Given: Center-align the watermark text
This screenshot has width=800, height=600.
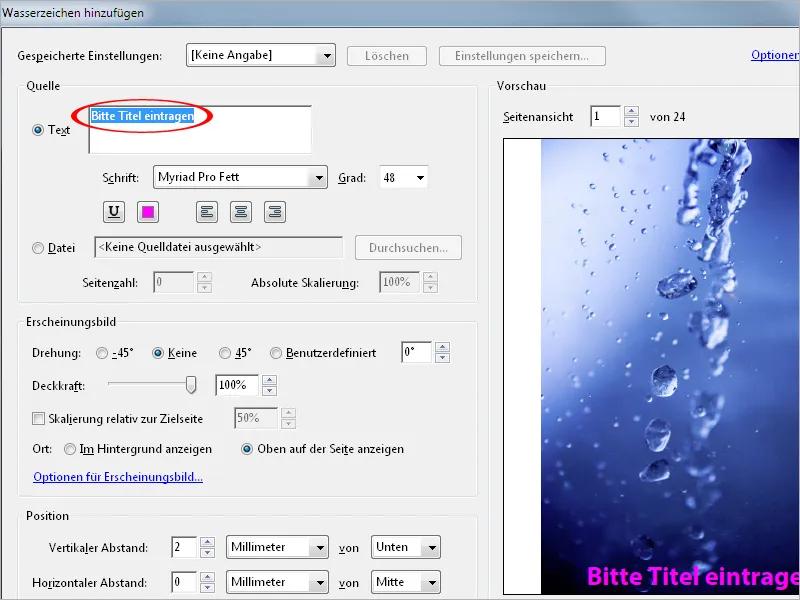Looking at the screenshot, I should click(x=241, y=212).
